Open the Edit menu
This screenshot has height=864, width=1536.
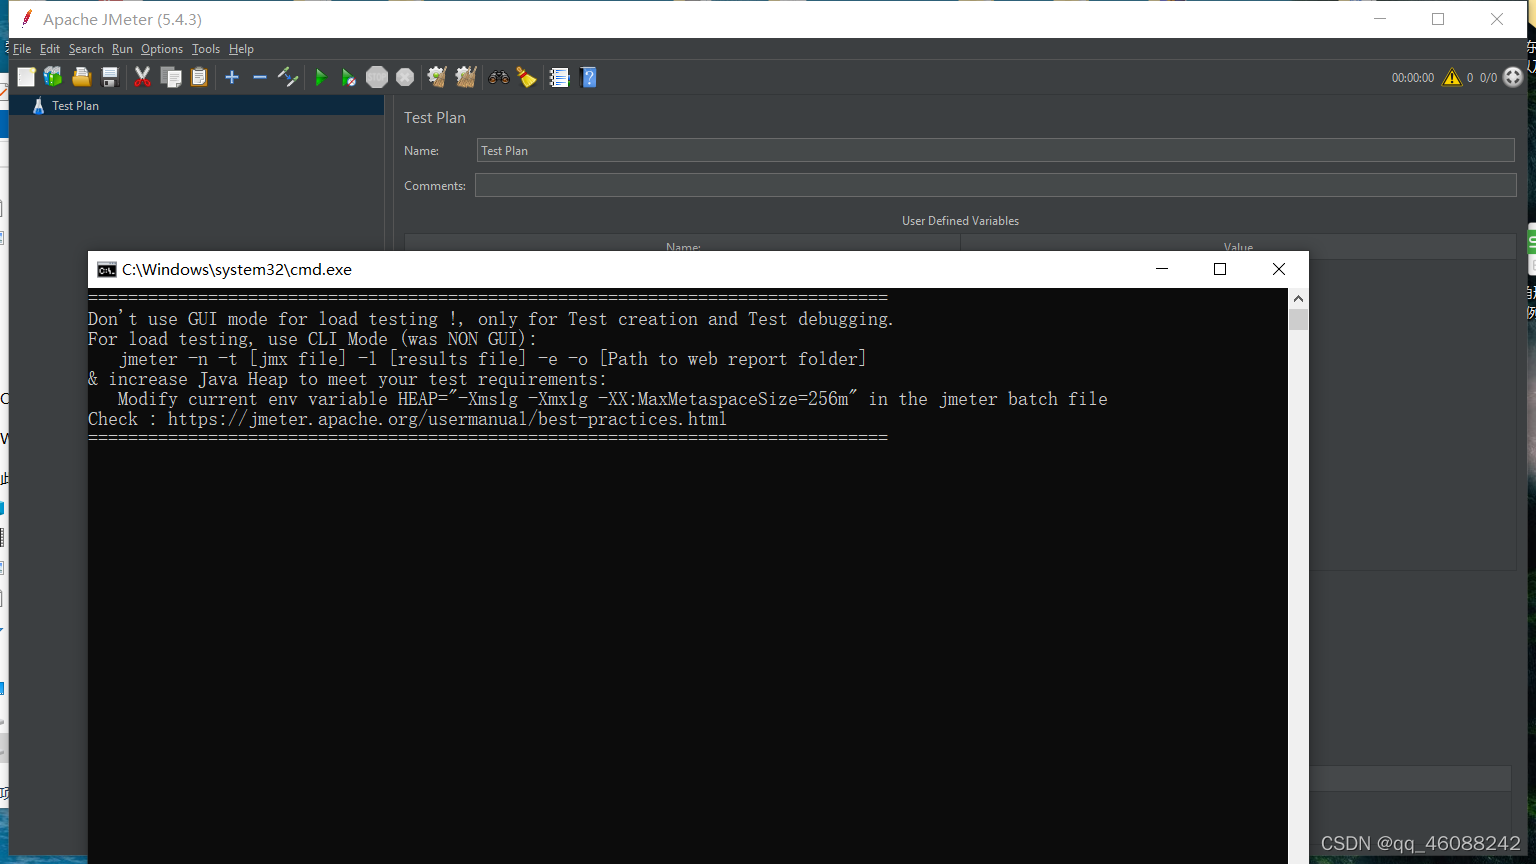[x=50, y=49]
